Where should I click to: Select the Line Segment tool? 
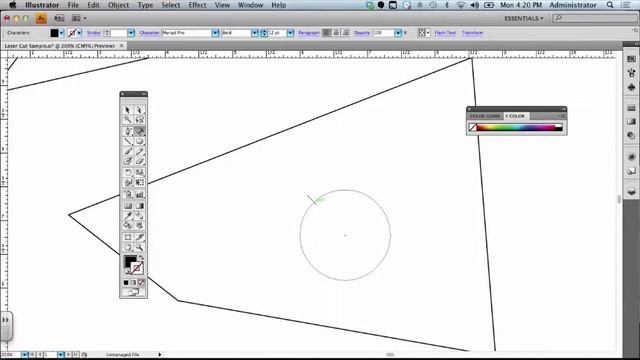pos(128,141)
